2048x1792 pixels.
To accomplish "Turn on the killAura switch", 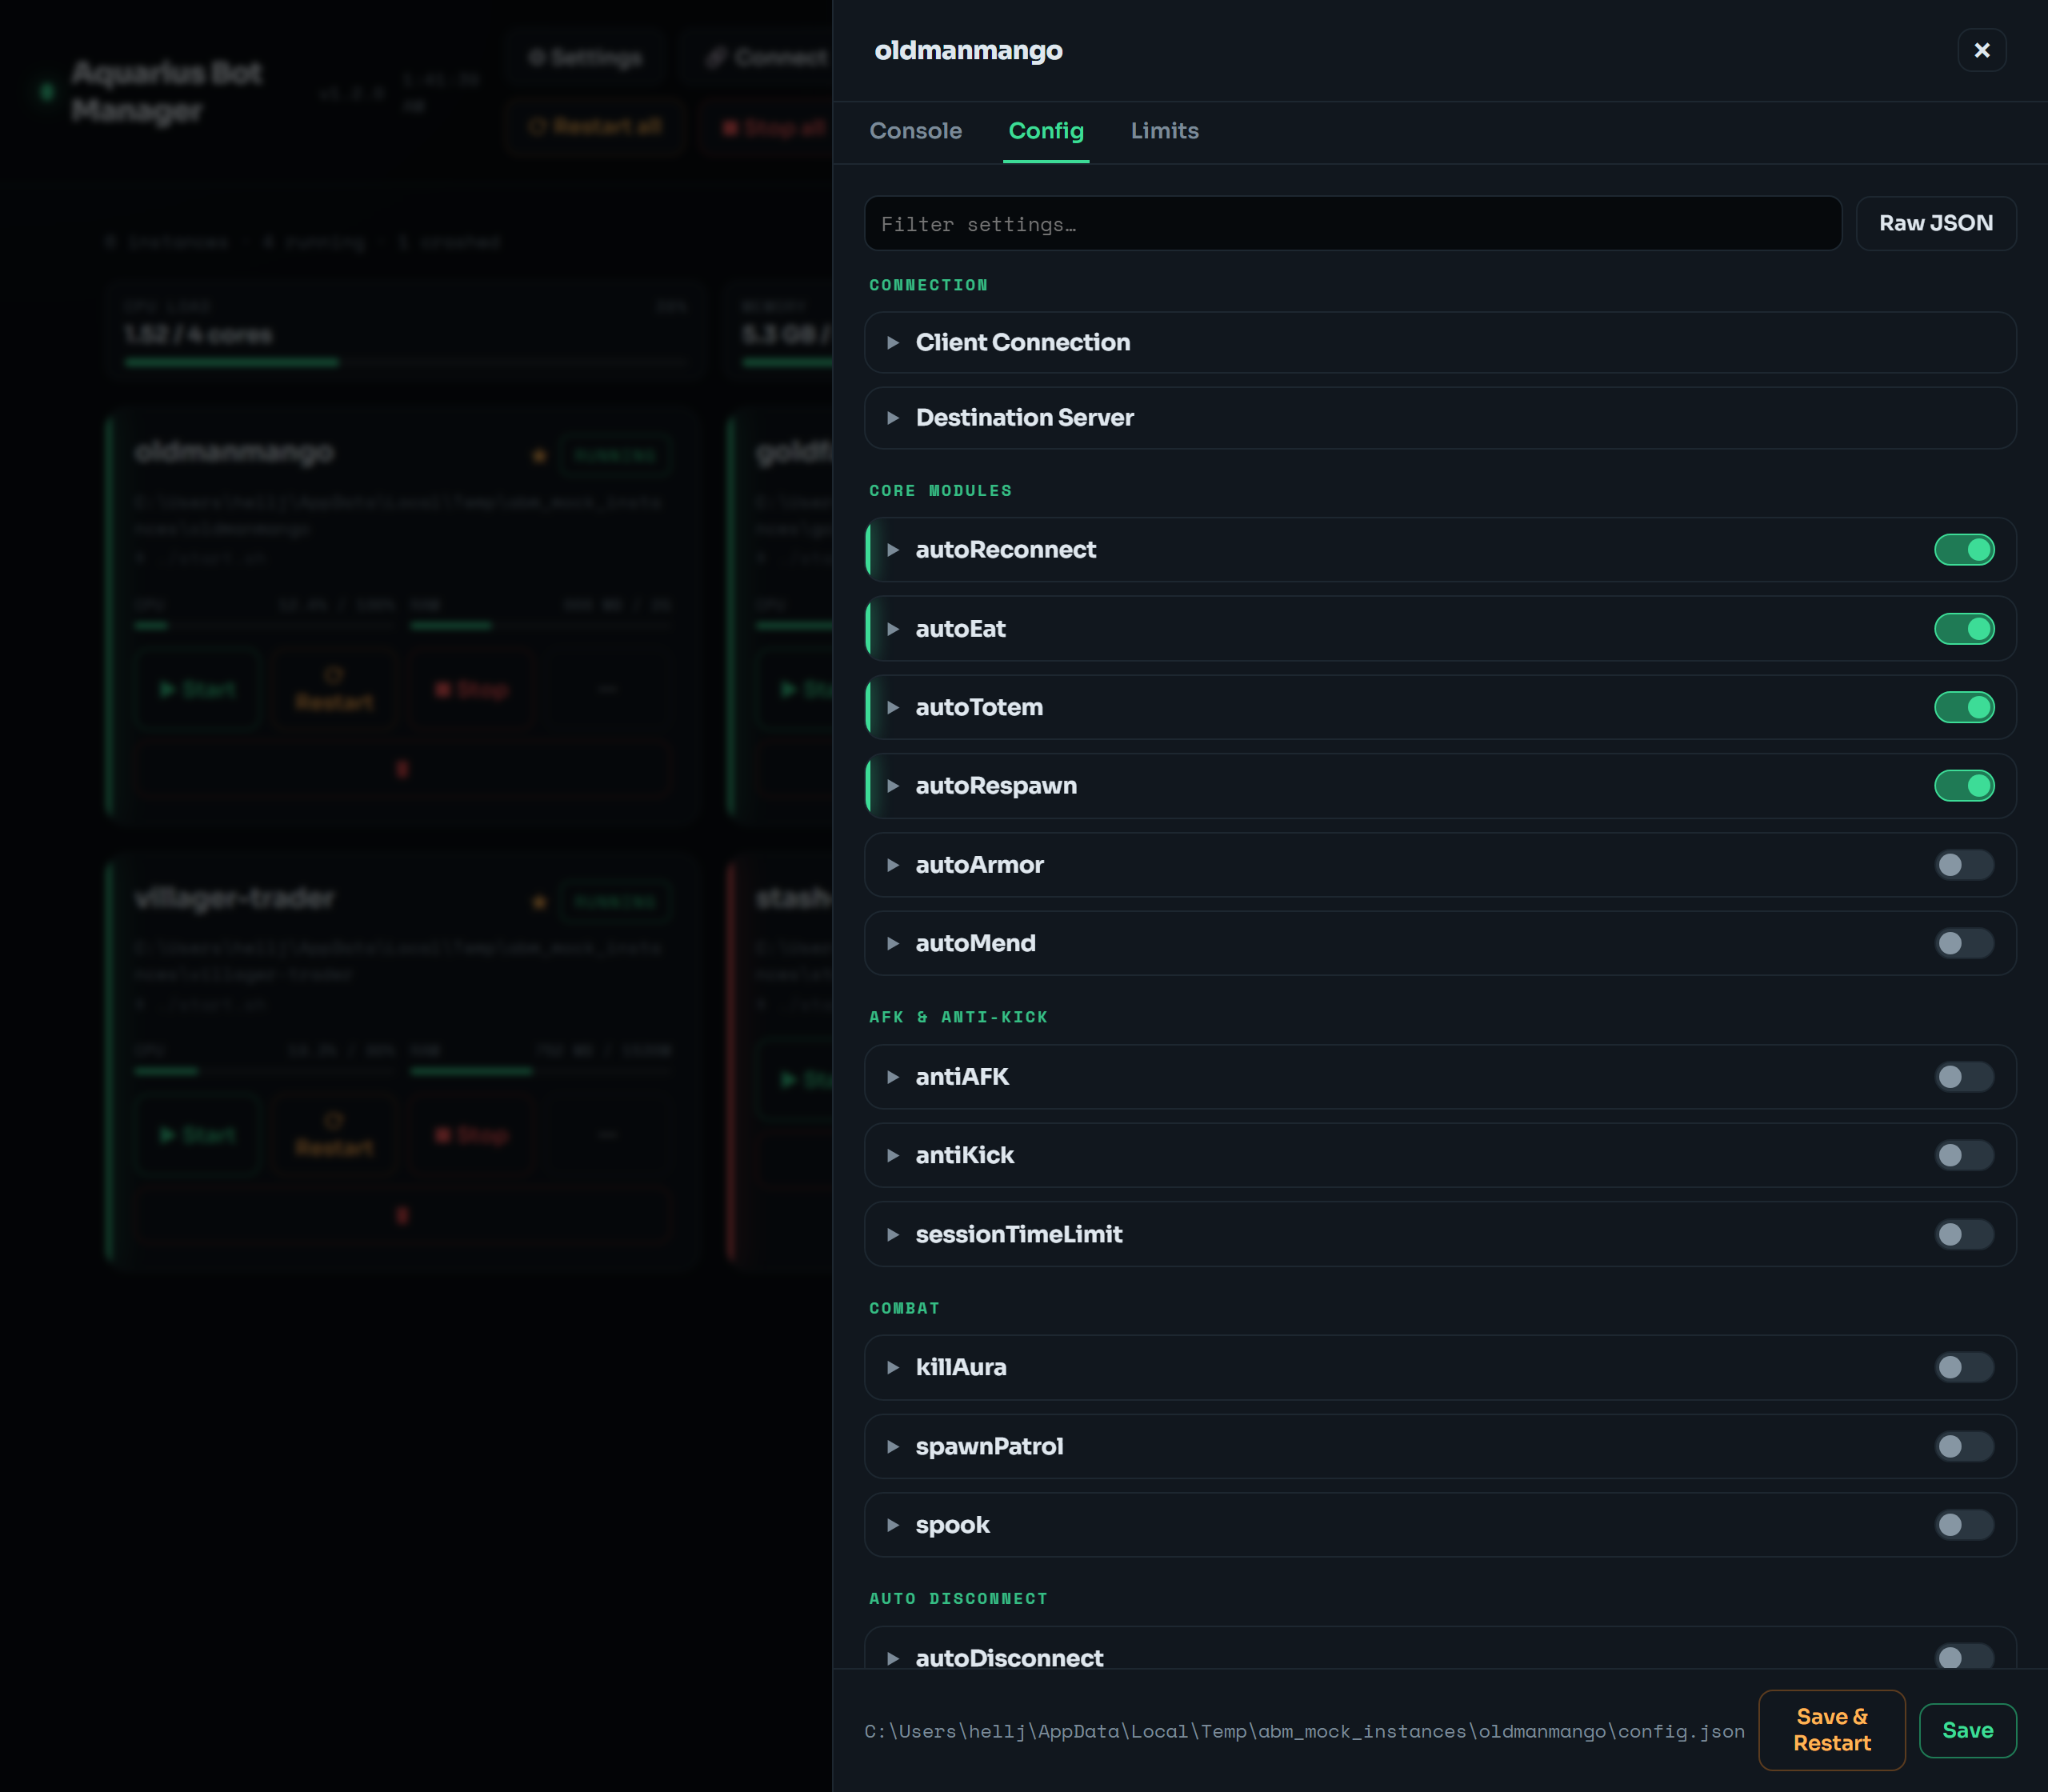I will click(1964, 1368).
